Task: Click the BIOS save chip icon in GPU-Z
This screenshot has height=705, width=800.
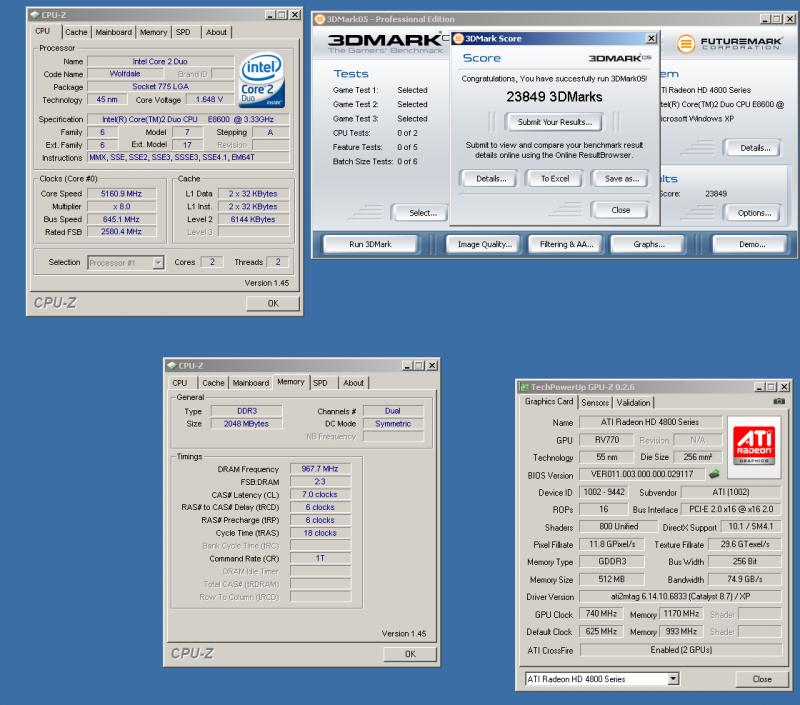Action: click(x=714, y=474)
